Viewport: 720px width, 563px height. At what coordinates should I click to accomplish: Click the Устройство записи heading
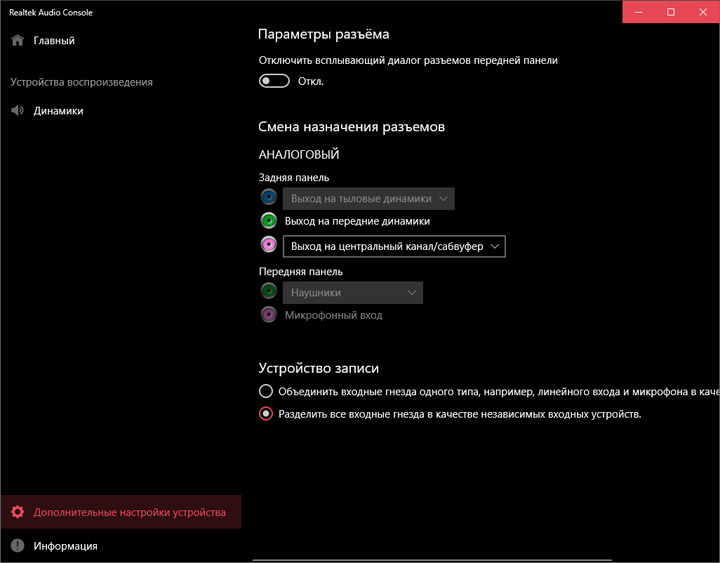click(x=319, y=368)
